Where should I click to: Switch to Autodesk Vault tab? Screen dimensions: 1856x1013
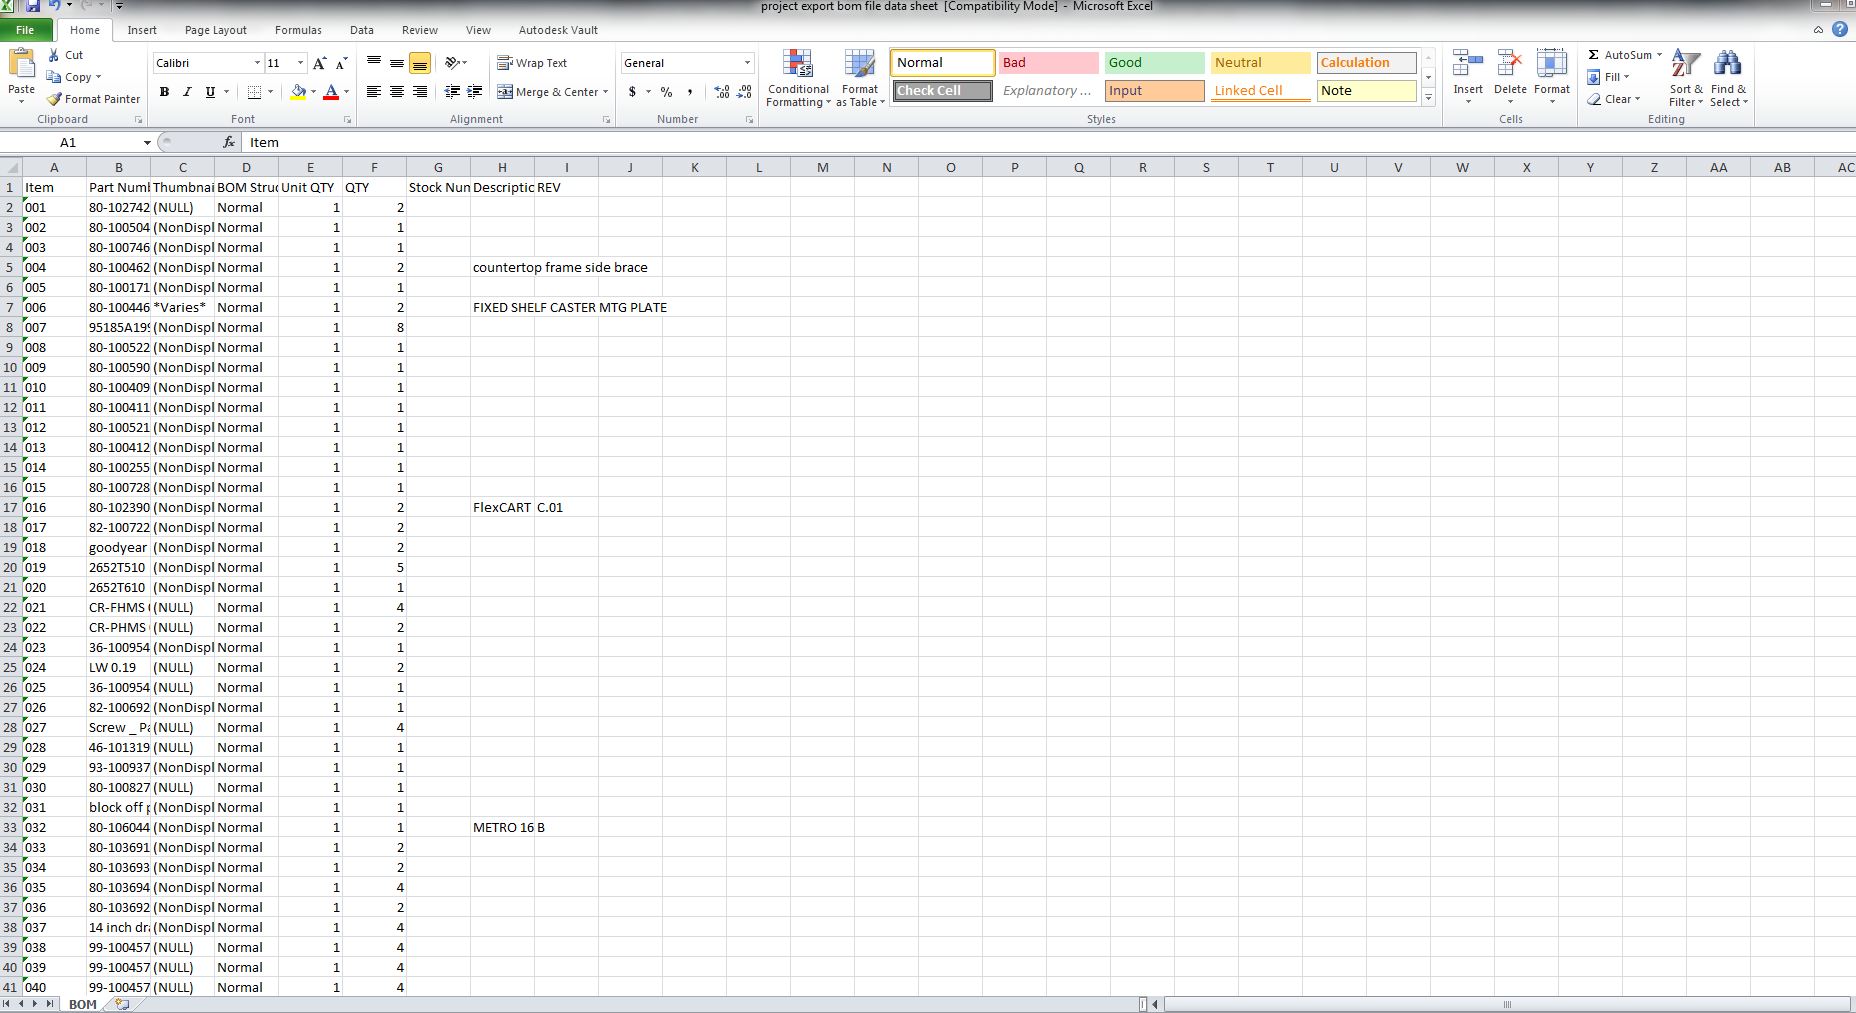tap(558, 30)
